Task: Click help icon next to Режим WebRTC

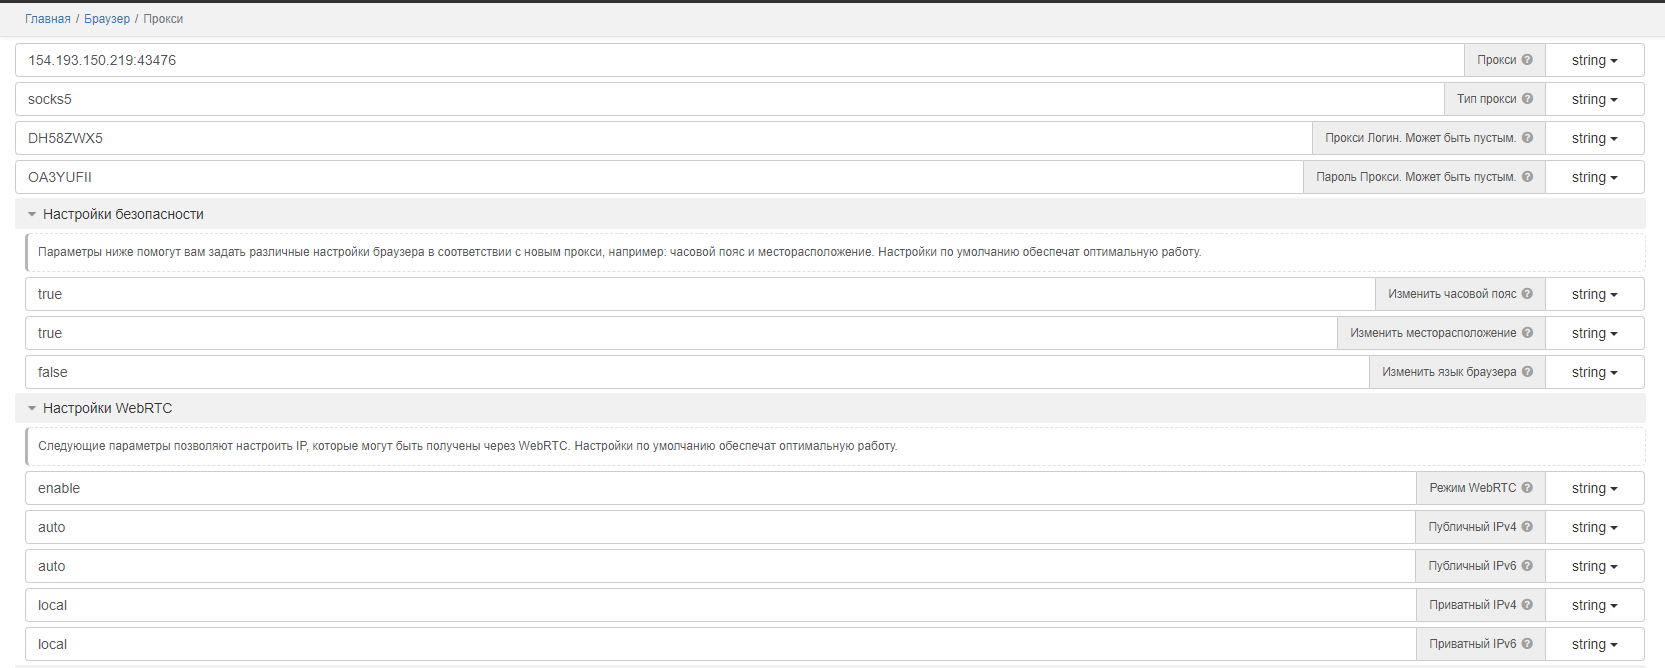Action: tap(1527, 488)
